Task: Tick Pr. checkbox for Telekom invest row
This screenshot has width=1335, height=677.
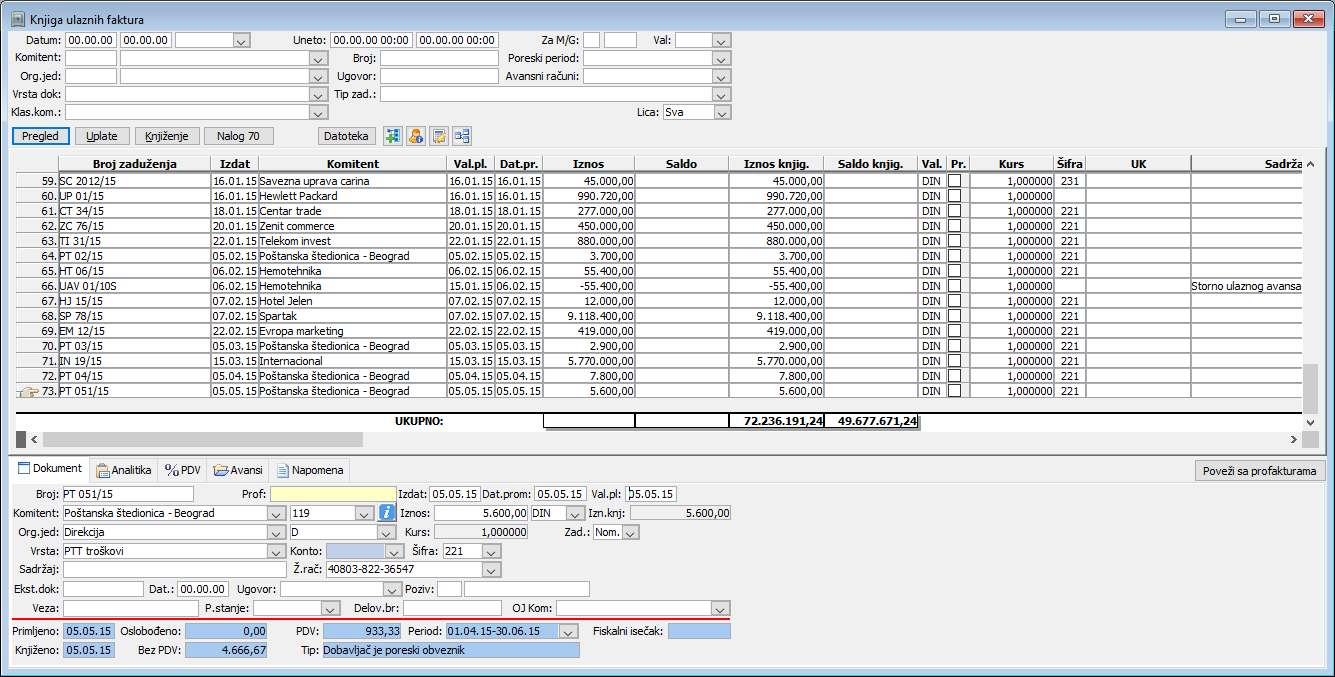Action: [955, 241]
